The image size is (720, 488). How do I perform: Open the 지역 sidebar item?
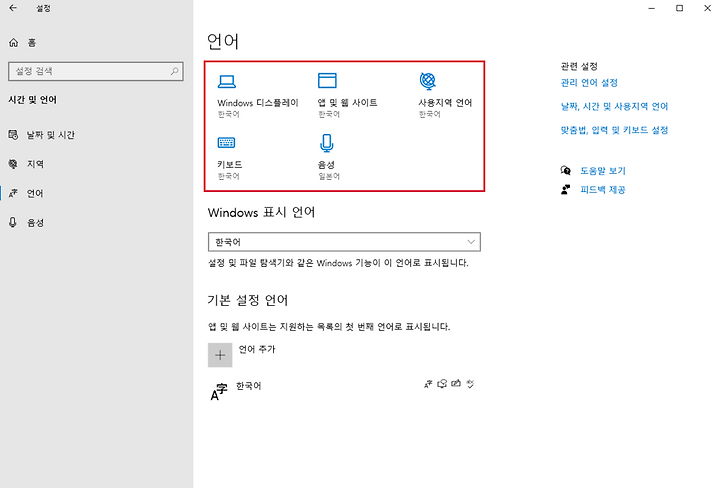96,164
